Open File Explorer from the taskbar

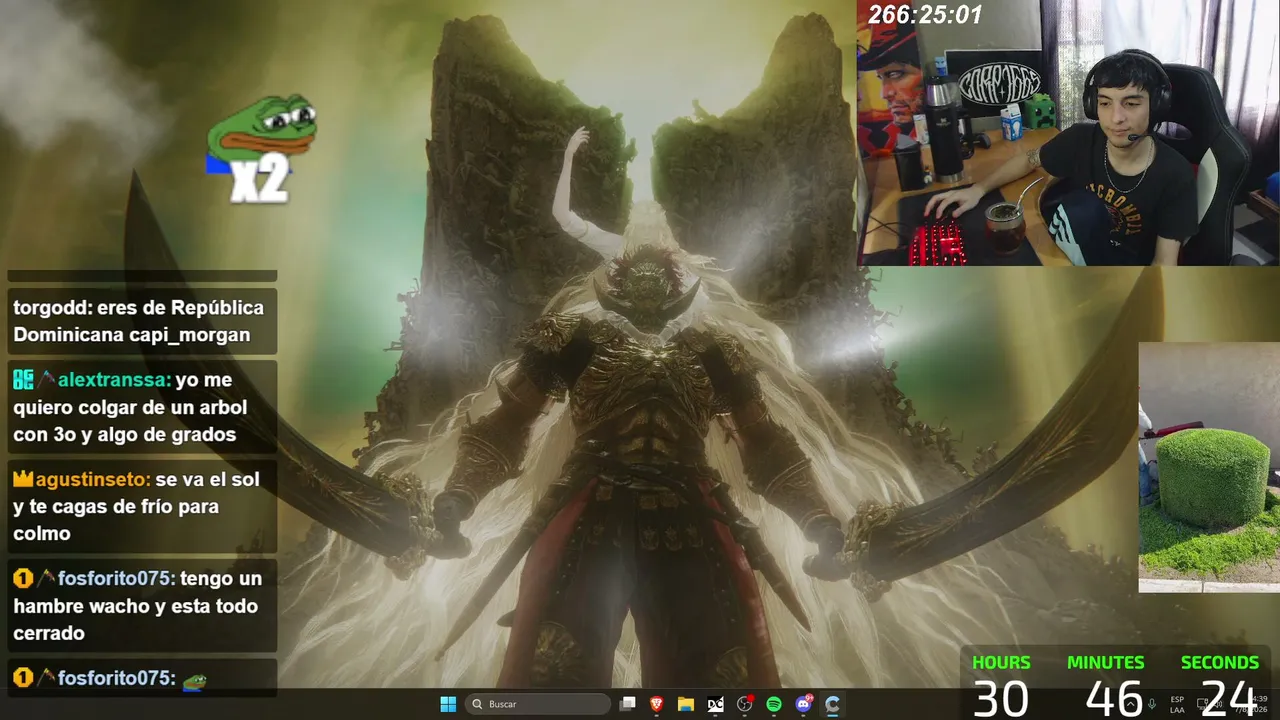click(x=686, y=704)
